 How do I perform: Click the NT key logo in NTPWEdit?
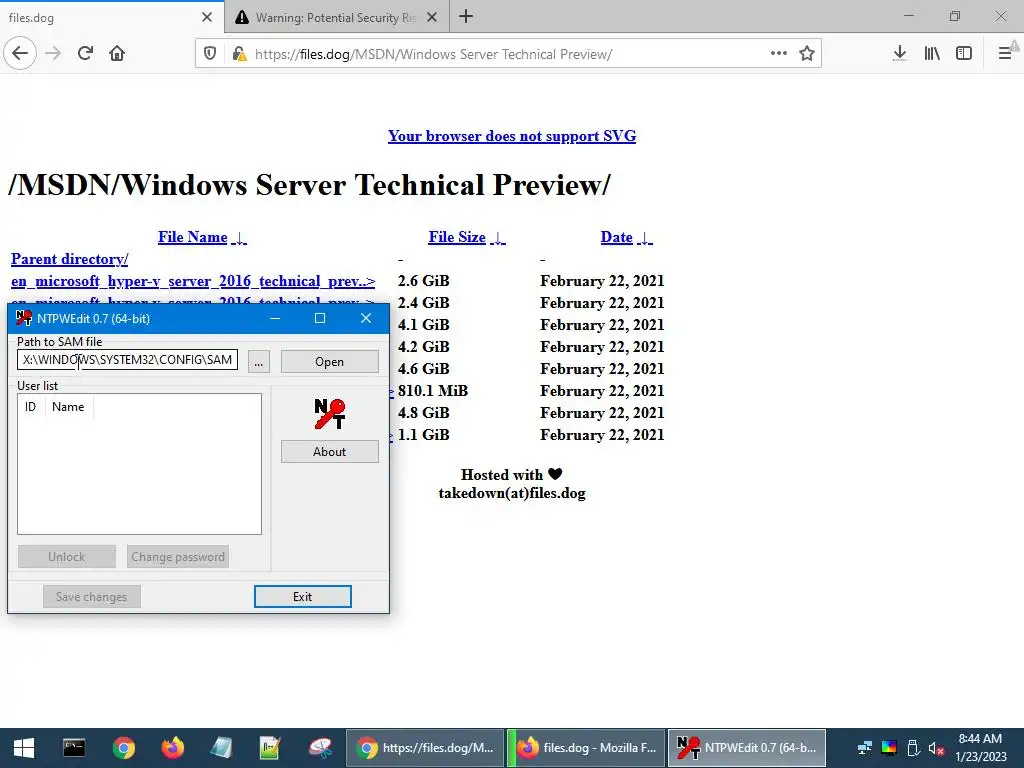[330, 414]
